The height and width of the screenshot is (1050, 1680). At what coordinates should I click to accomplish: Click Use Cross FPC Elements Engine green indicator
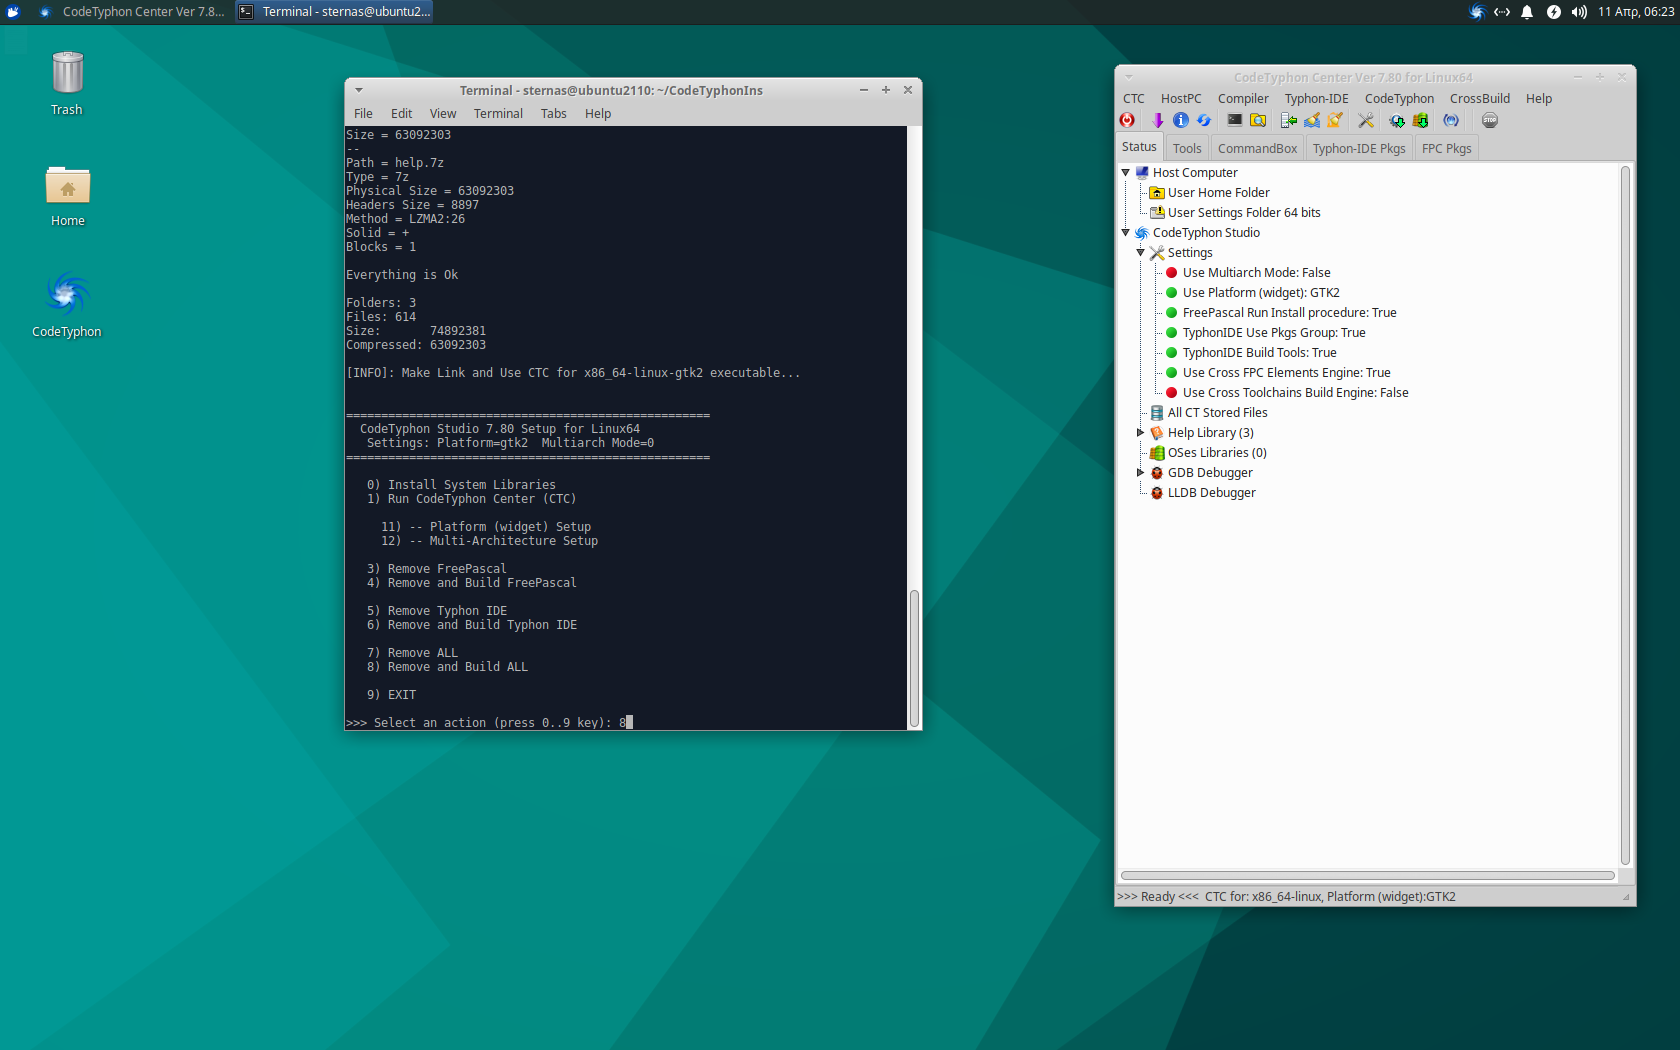pyautogui.click(x=1172, y=373)
